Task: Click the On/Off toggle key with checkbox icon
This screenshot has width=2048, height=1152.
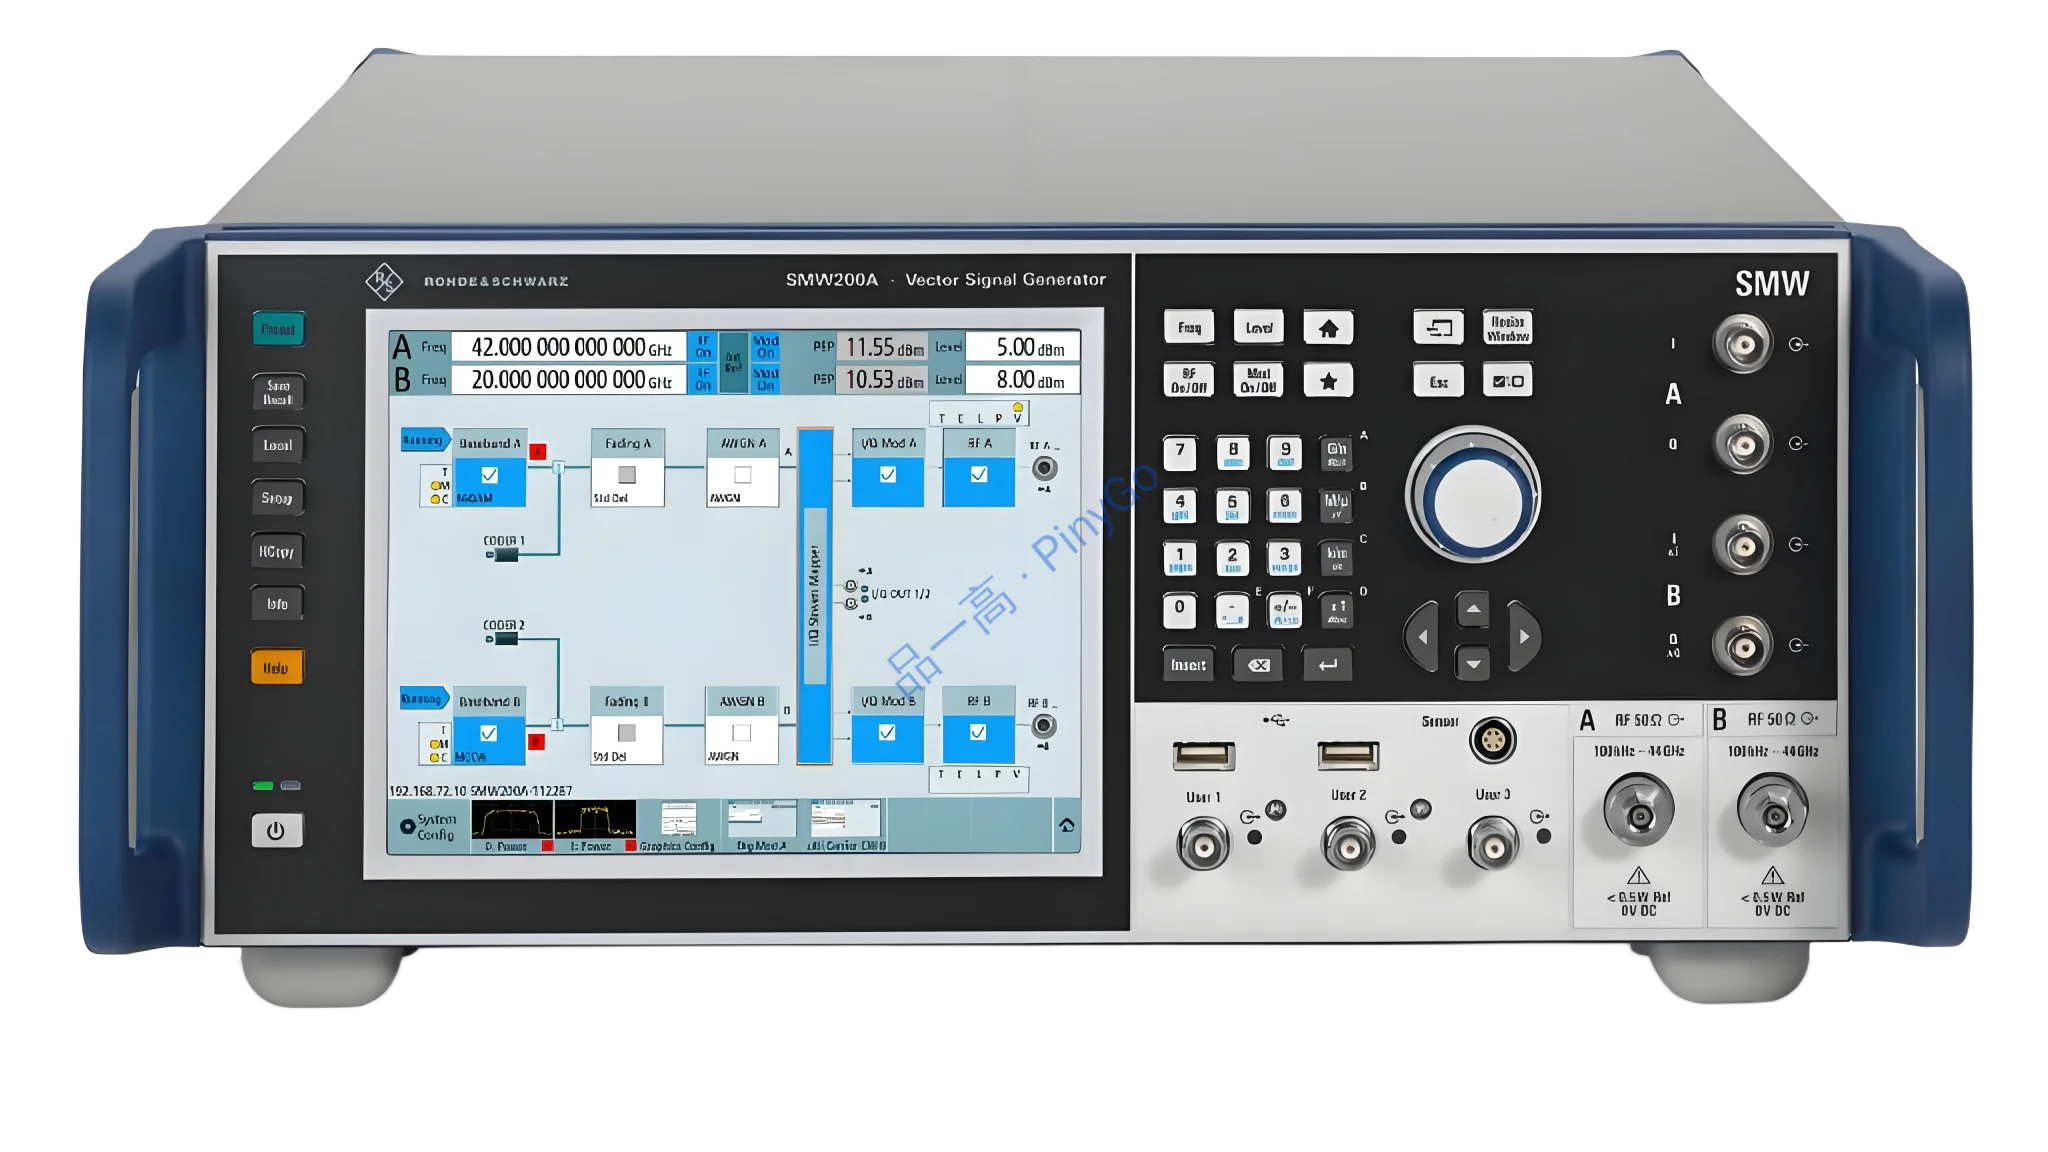Action: click(x=1507, y=381)
